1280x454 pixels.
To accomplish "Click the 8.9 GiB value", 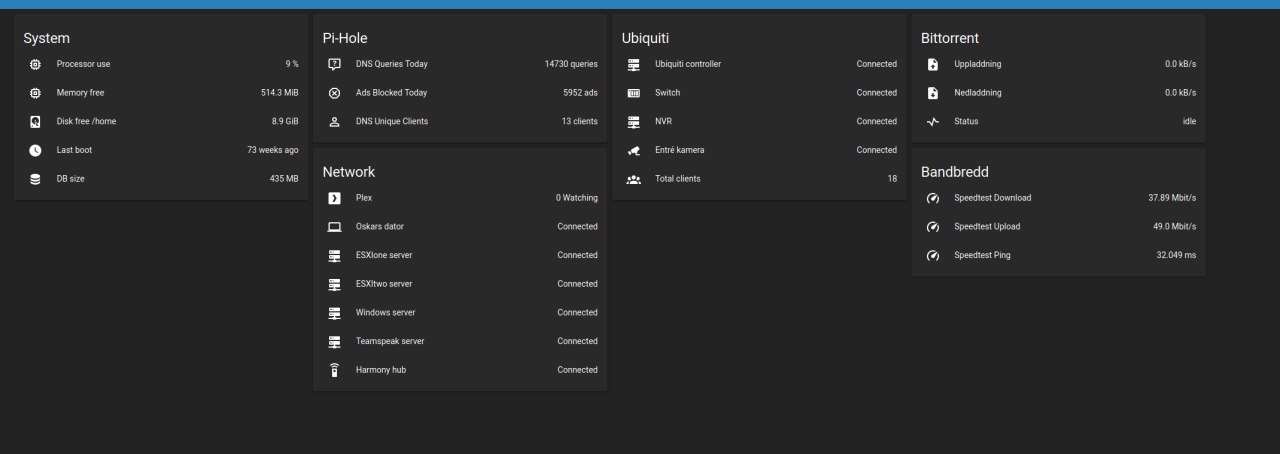I will point(285,121).
